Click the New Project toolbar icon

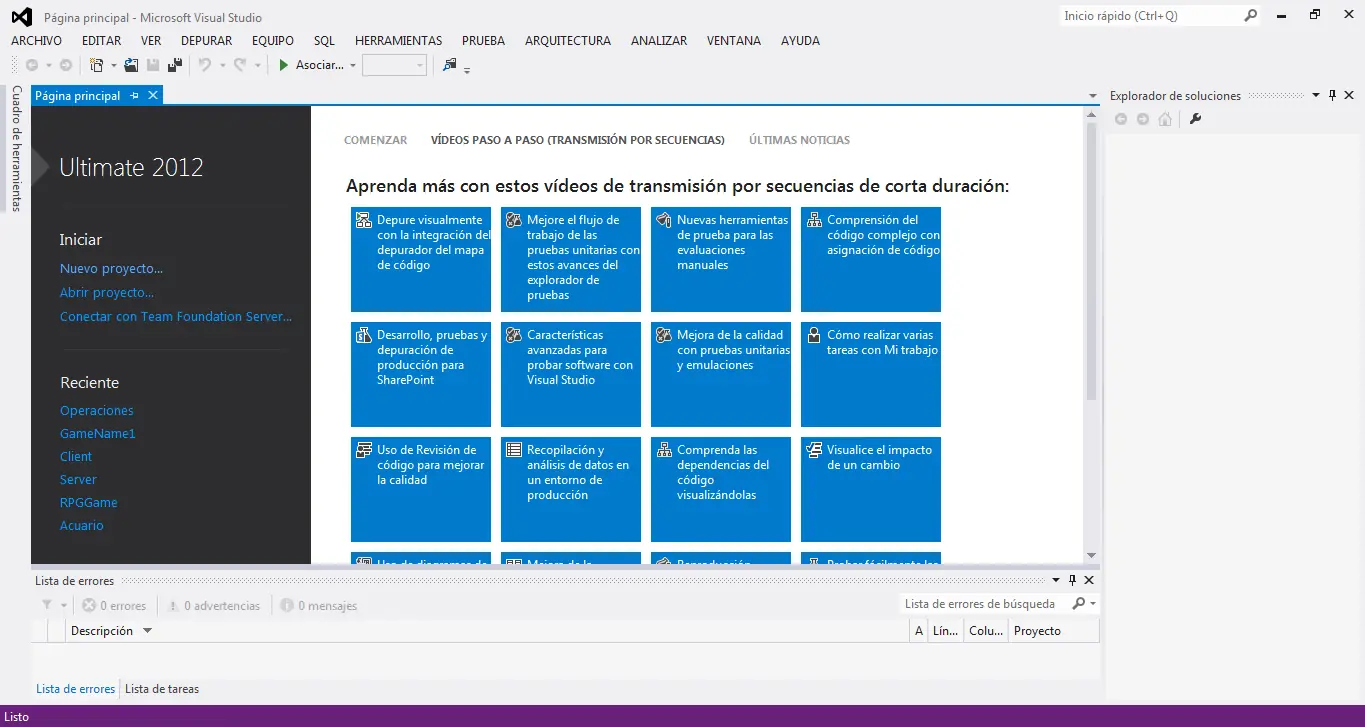click(96, 65)
